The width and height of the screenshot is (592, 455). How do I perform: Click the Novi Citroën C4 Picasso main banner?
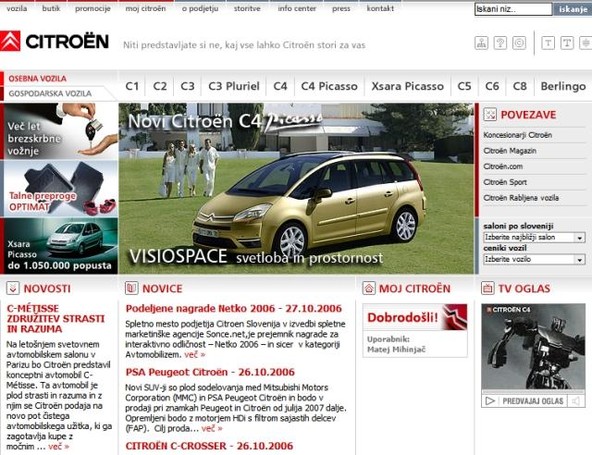pos(296,188)
